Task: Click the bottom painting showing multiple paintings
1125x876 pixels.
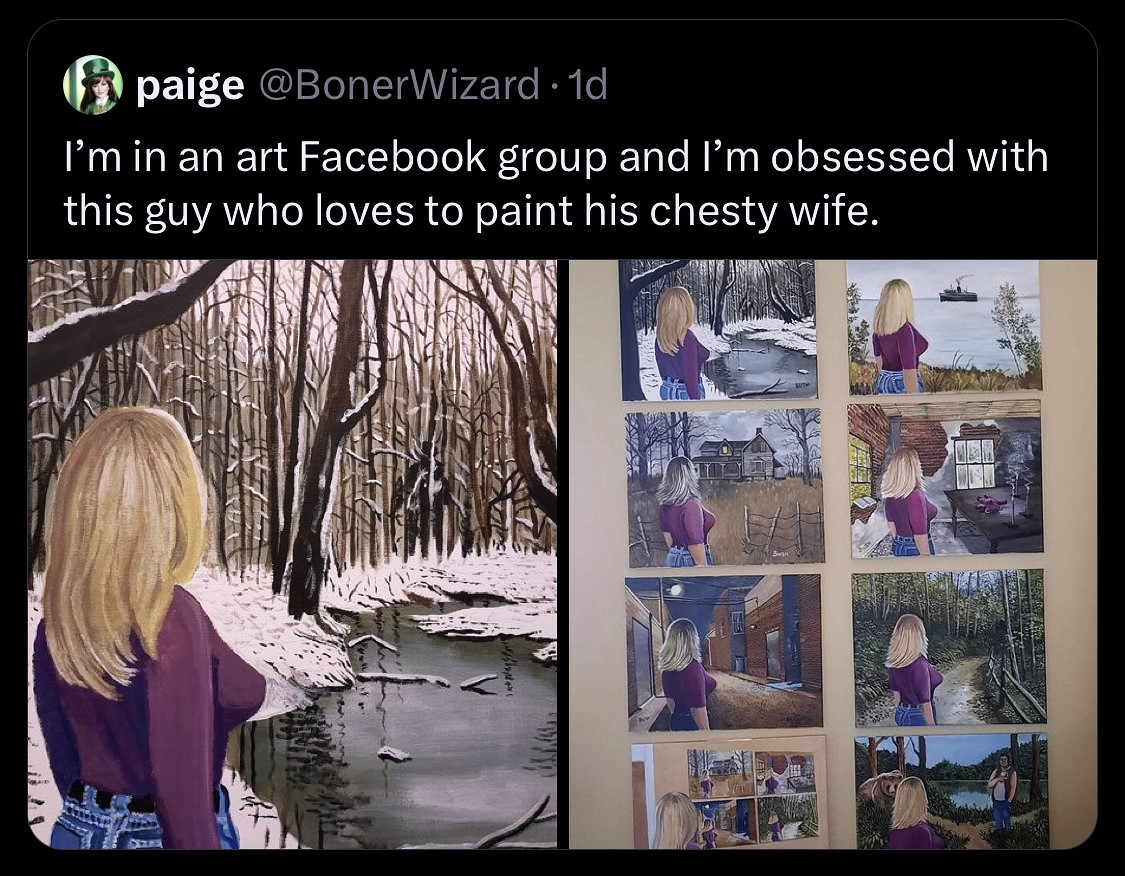Action: coord(728,796)
